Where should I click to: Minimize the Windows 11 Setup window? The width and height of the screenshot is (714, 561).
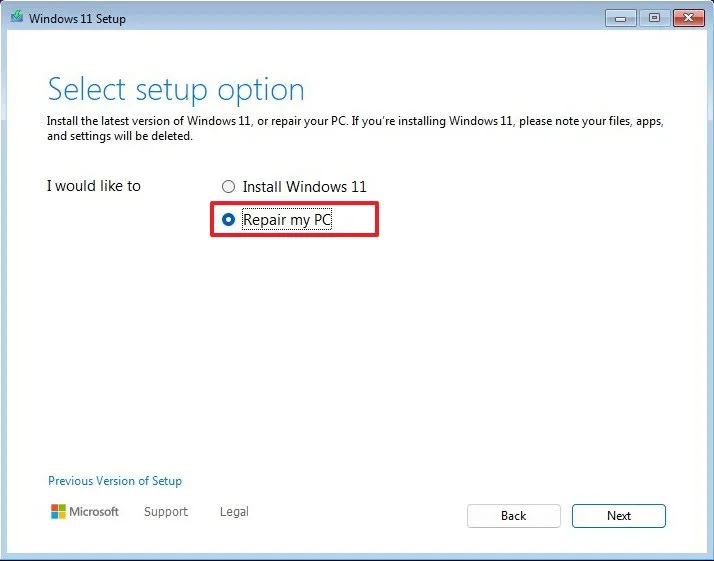620,18
